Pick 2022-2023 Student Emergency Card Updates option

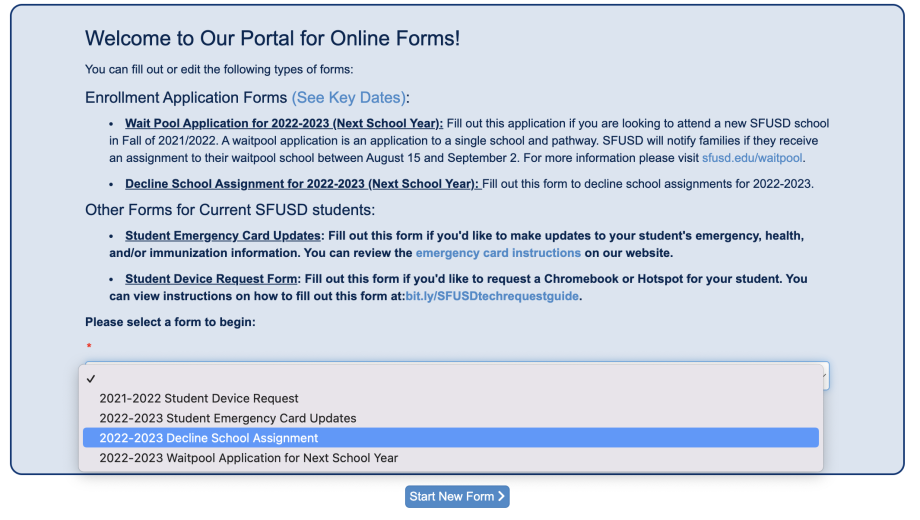pyautogui.click(x=228, y=418)
